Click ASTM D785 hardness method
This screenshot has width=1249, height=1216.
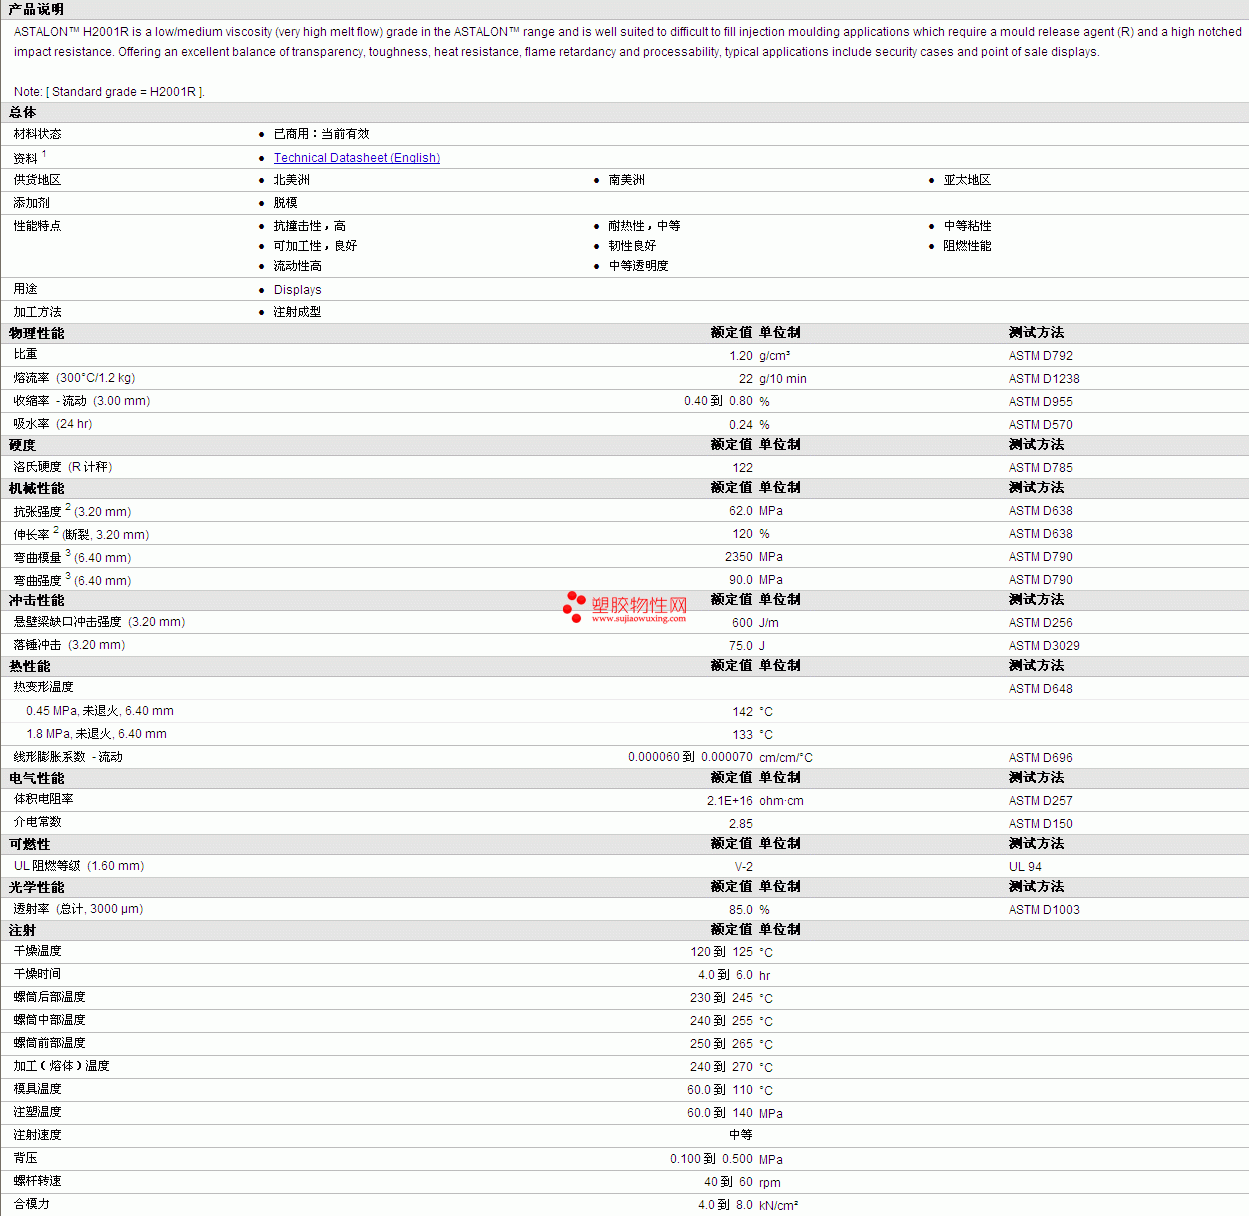[1041, 468]
